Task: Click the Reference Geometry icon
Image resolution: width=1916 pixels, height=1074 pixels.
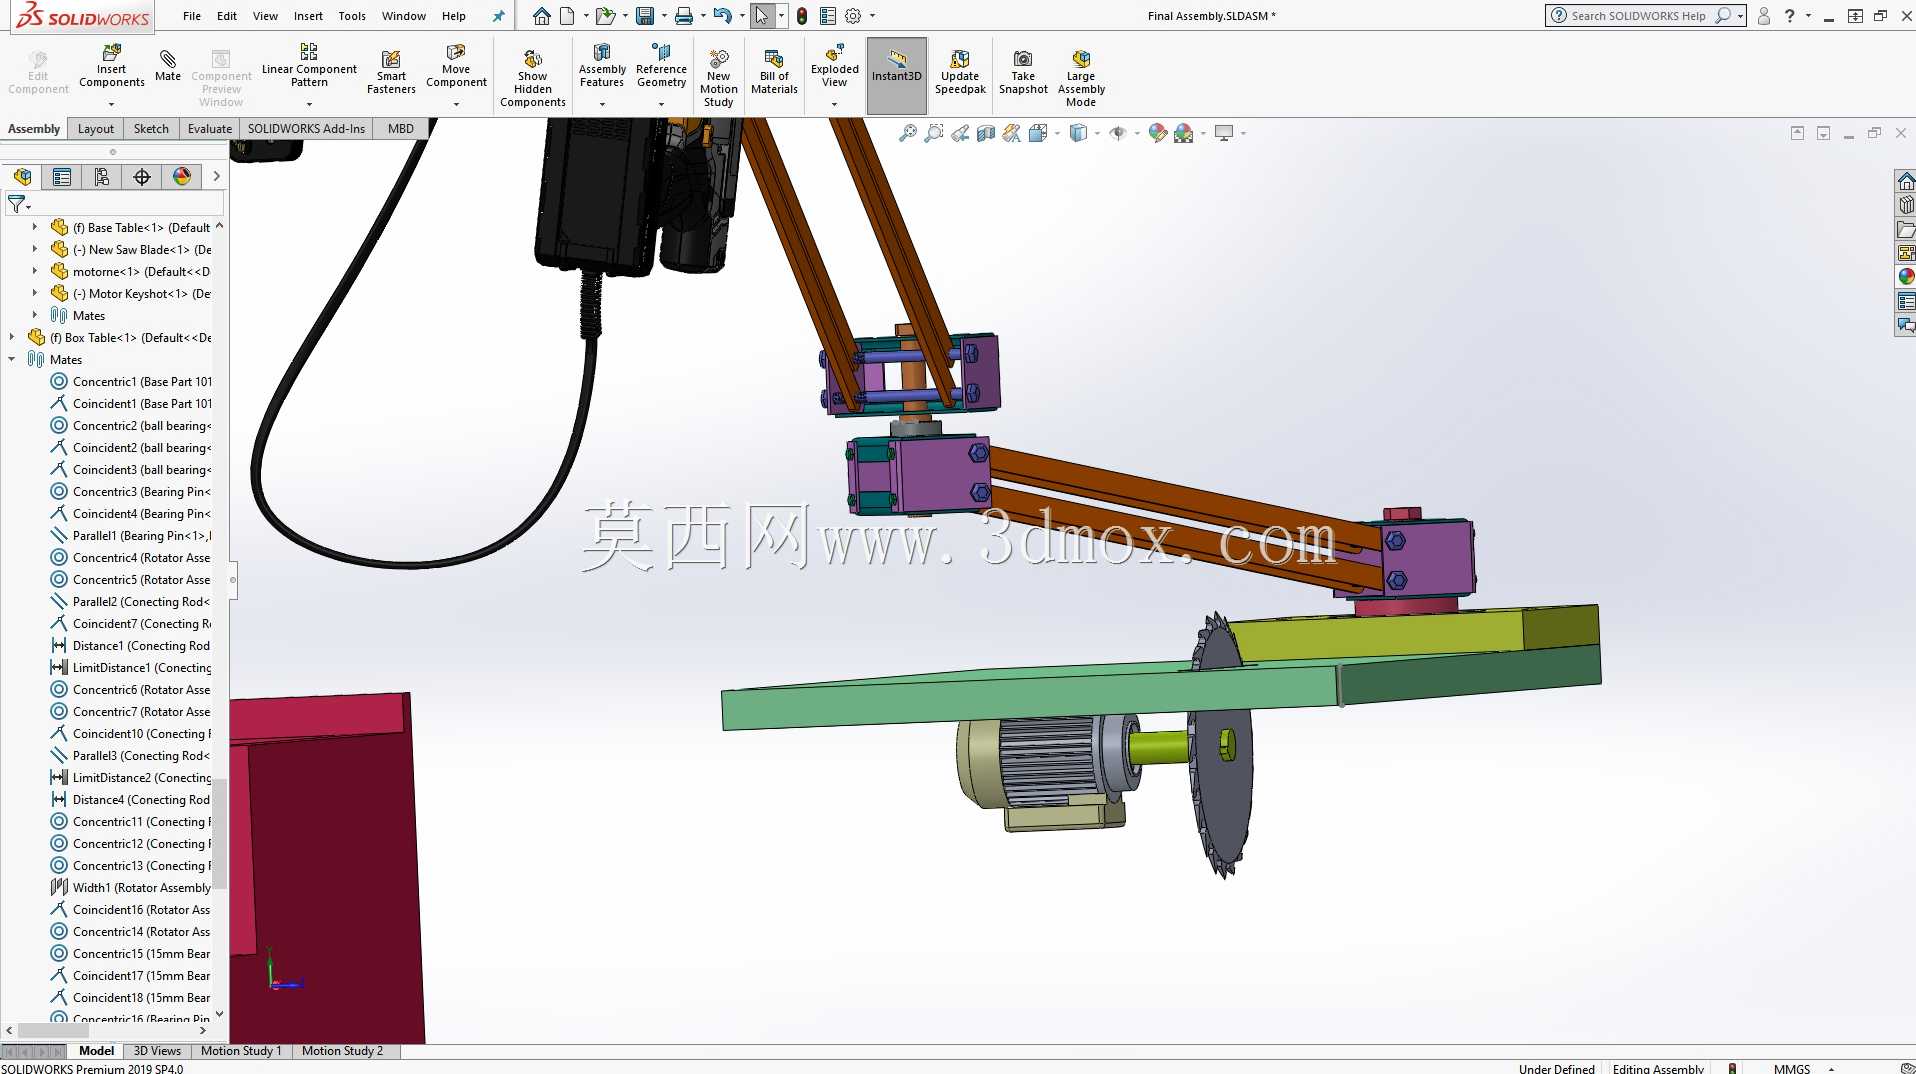Action: [x=661, y=66]
